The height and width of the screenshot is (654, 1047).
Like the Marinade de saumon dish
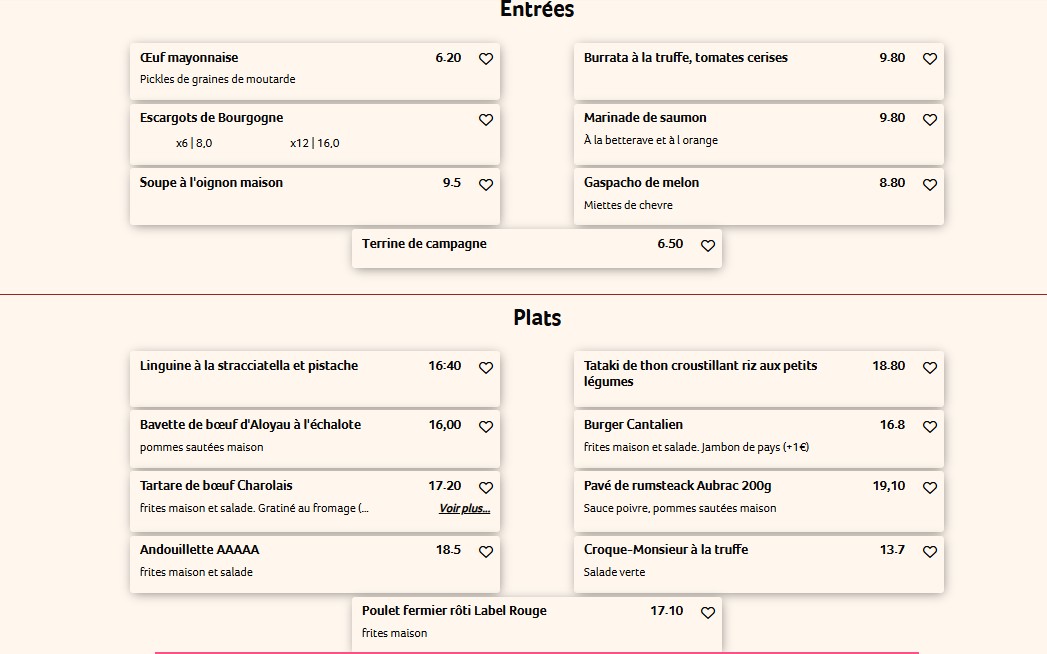point(929,120)
